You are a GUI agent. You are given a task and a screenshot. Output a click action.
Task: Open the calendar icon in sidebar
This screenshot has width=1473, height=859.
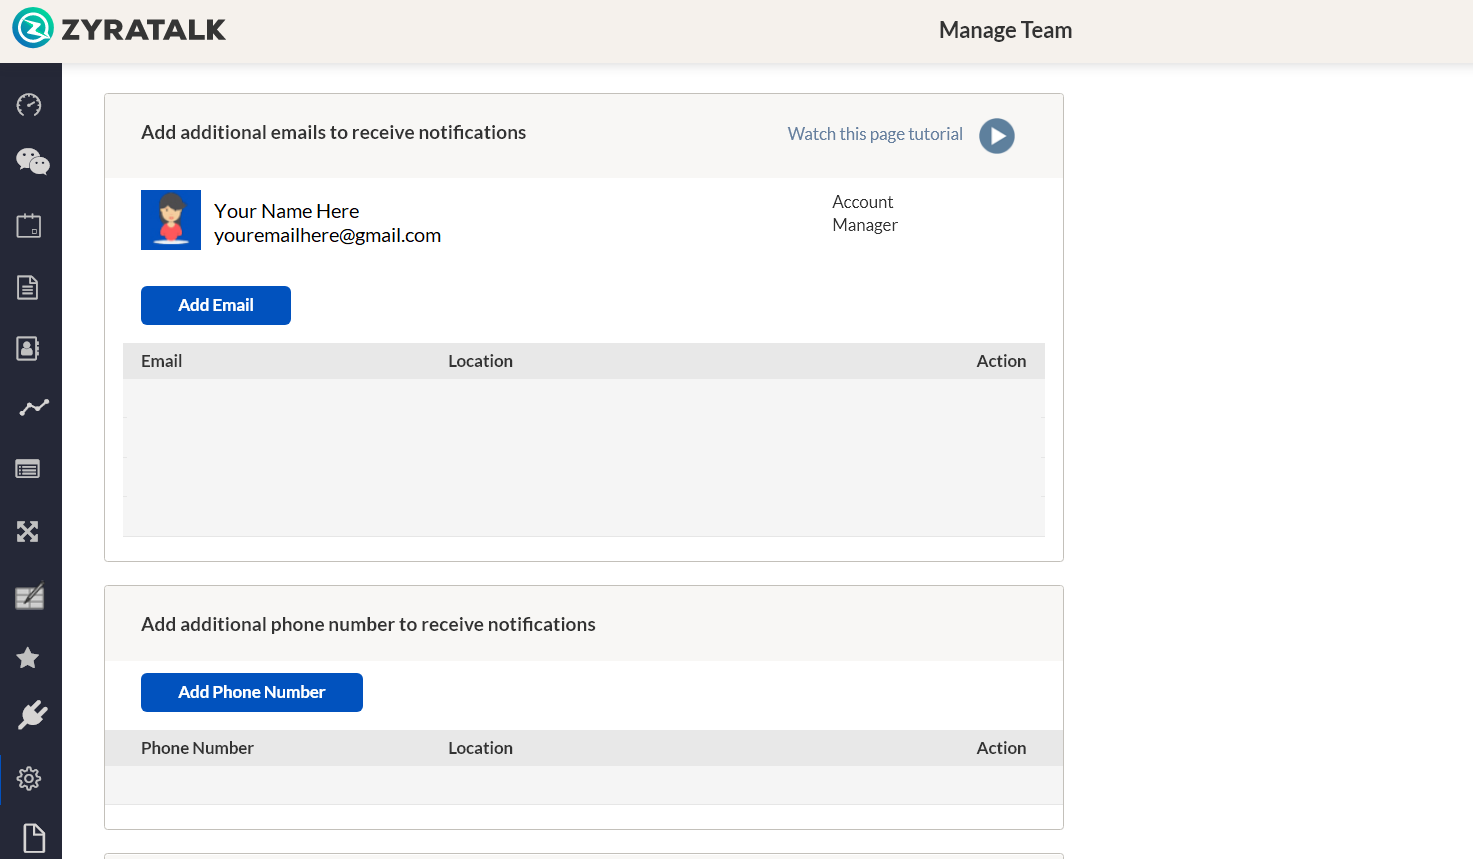click(29, 226)
